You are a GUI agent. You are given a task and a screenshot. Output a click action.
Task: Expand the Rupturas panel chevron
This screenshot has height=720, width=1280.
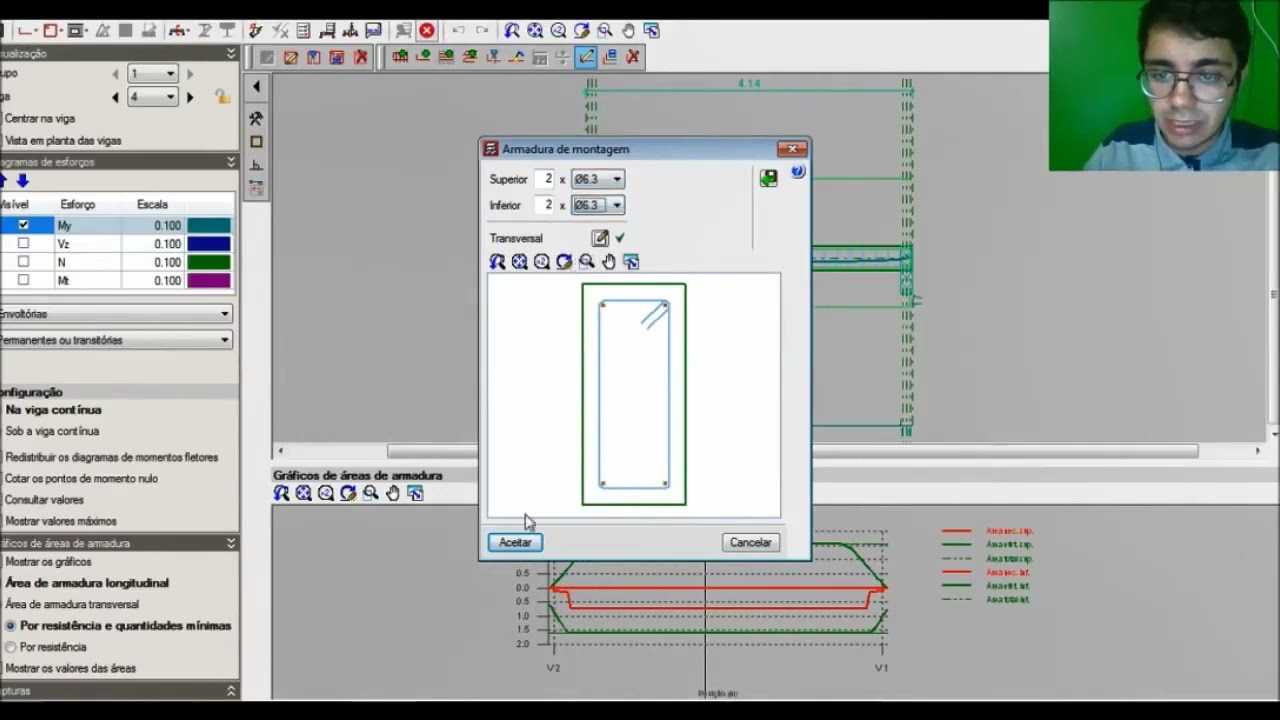coord(231,691)
